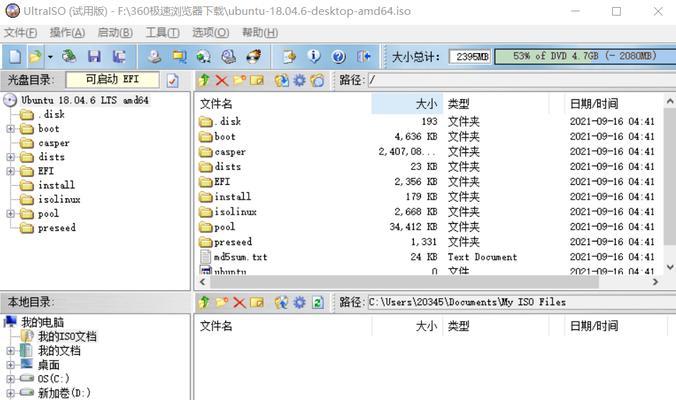Viewport: 676px width, 400px height.
Task: Click the image path field showing /
Action: click(522, 80)
